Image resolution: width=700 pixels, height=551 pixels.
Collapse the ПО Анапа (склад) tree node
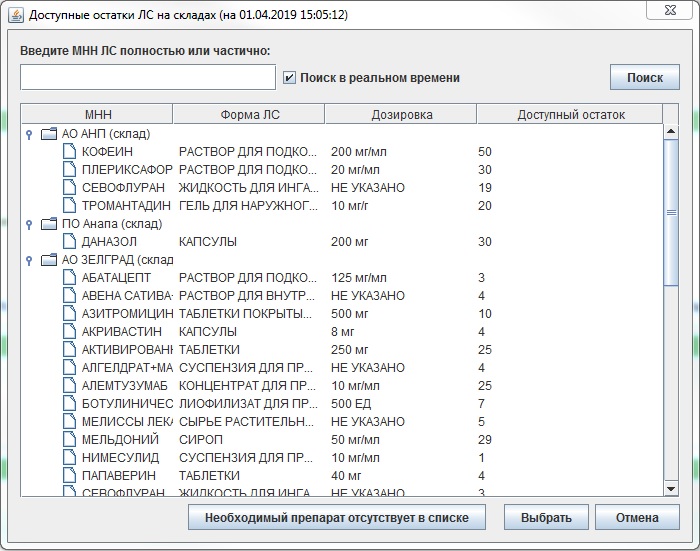[29, 224]
